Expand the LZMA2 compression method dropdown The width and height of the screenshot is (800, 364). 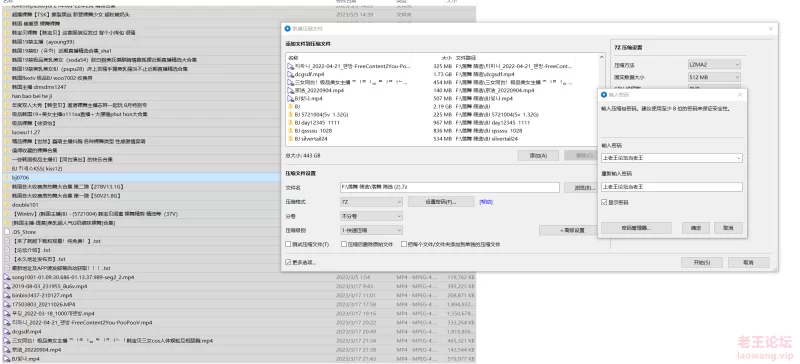[713, 65]
